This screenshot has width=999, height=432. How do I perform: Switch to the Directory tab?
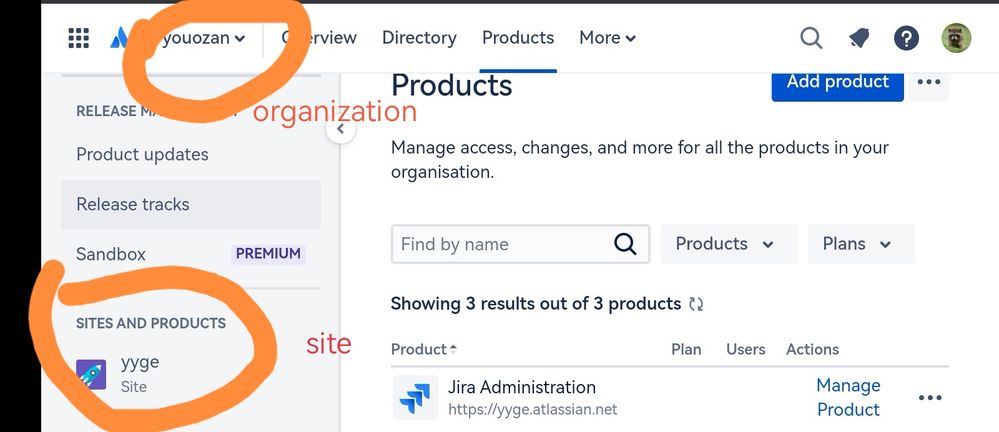click(x=419, y=38)
